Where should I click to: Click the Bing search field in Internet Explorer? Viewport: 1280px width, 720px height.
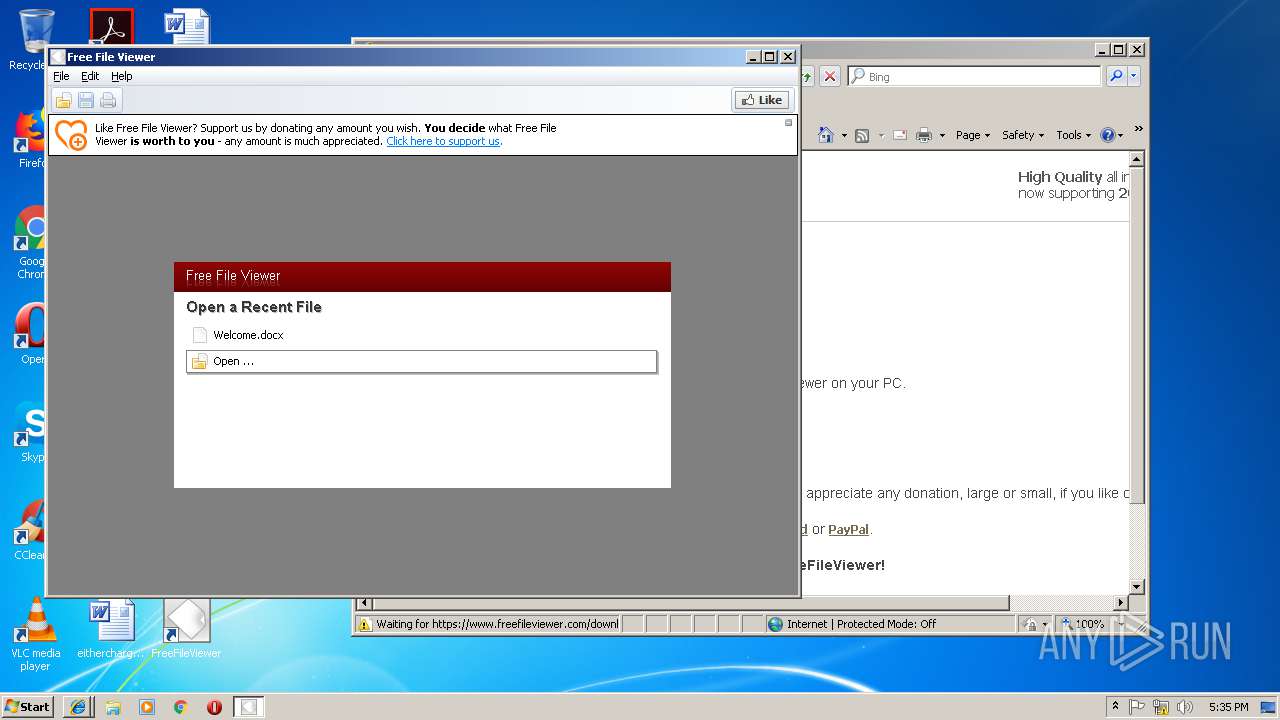975,76
